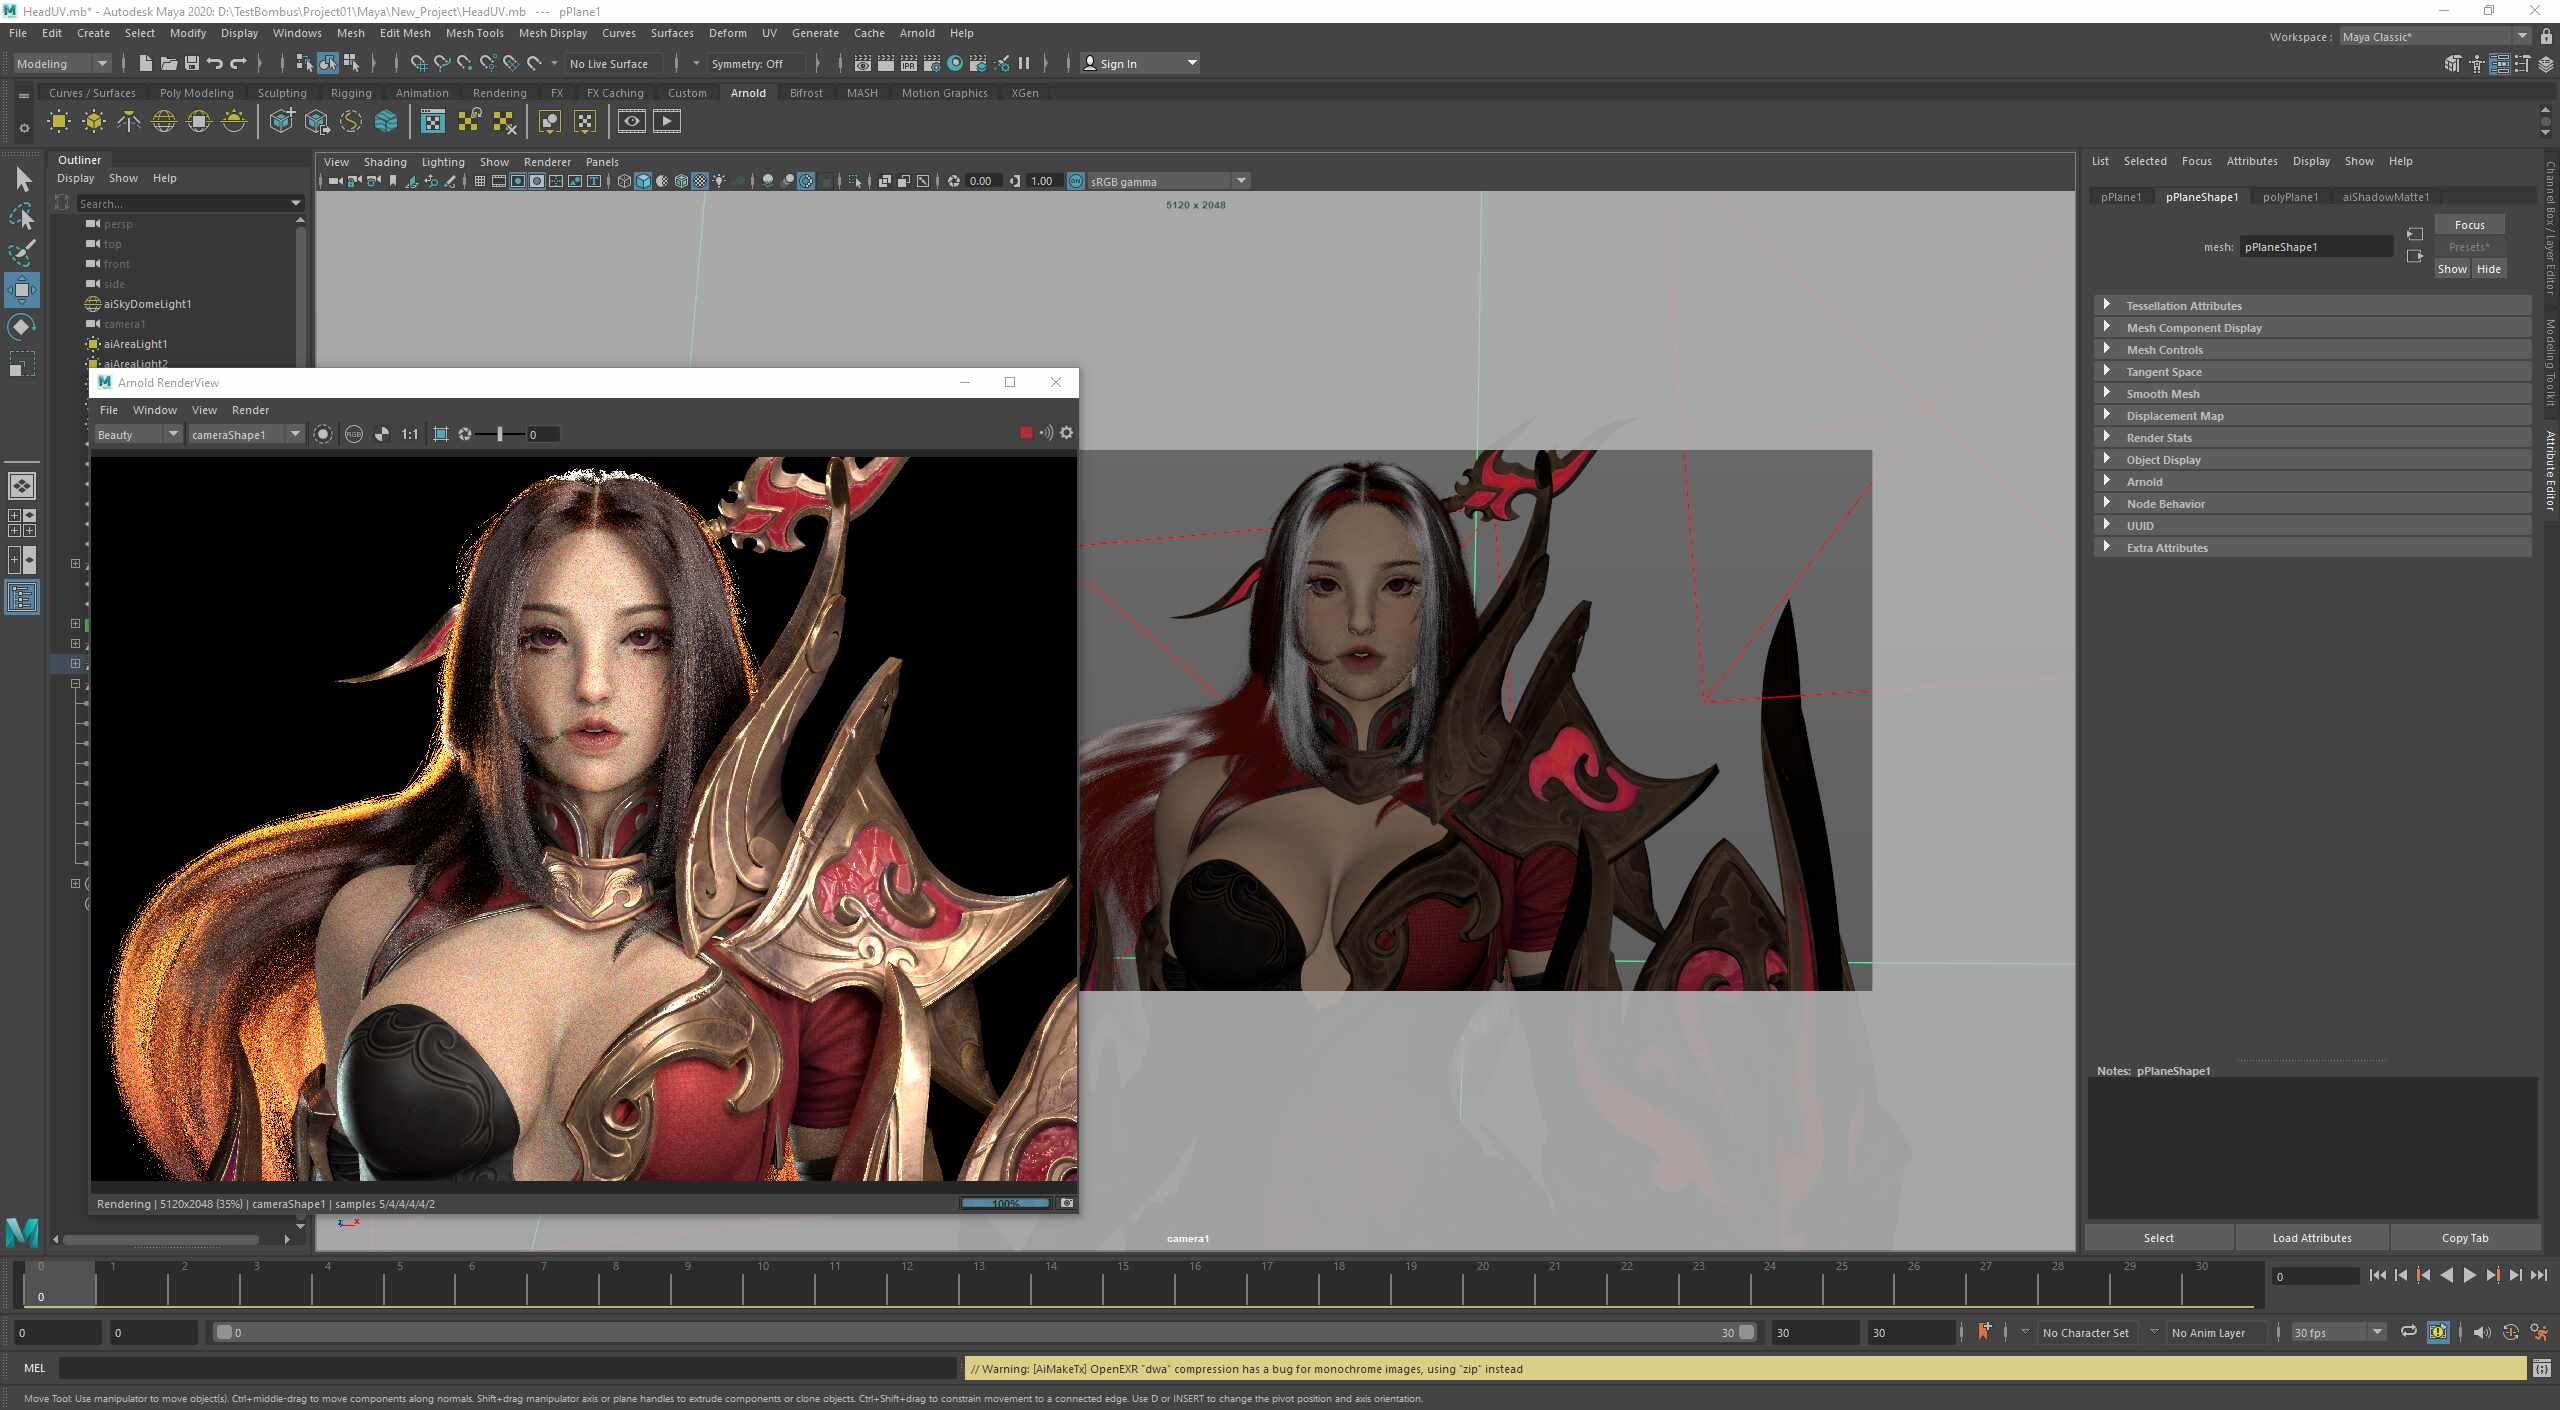Click the Load Attributes button
Image resolution: width=2560 pixels, height=1410 pixels.
(2312, 1238)
